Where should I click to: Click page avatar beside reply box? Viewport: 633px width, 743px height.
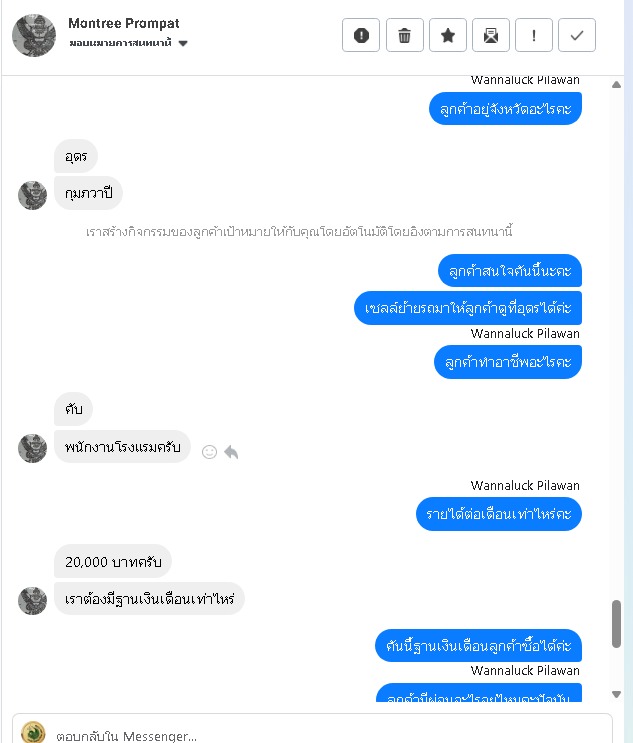click(x=33, y=733)
